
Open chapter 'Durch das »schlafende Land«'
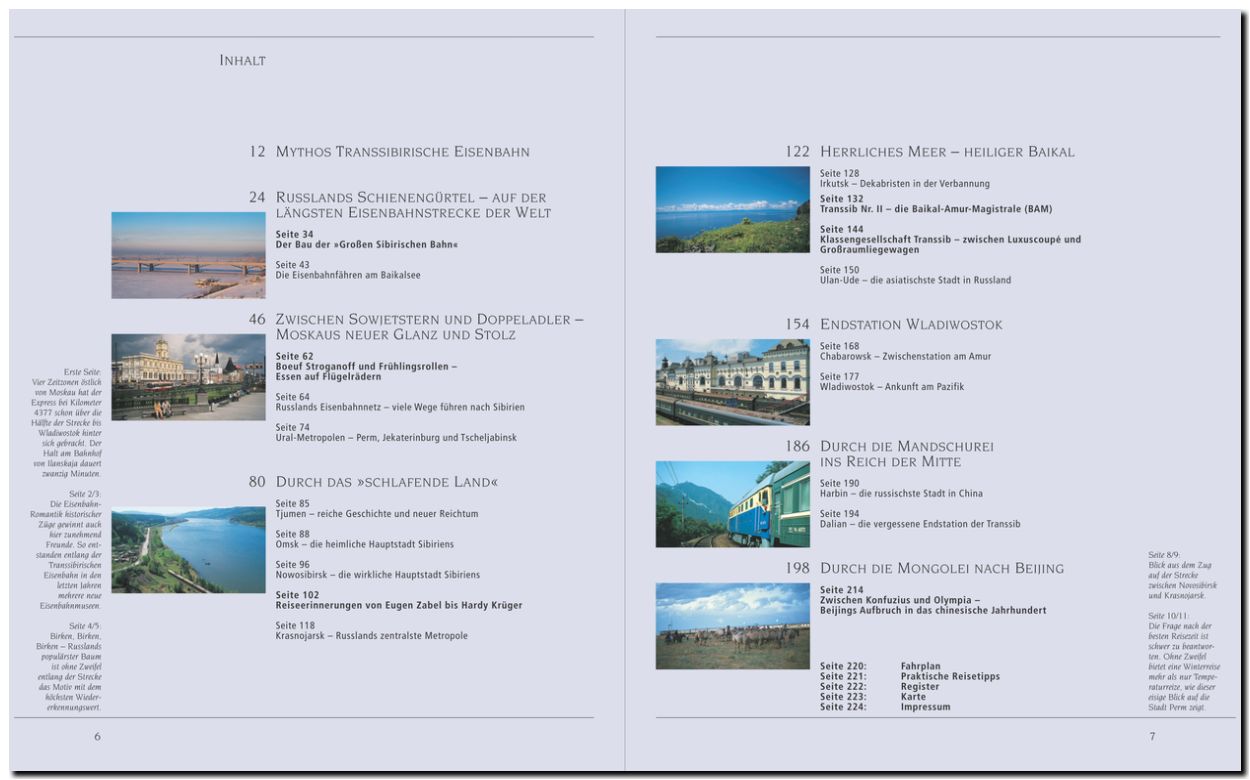[x=386, y=482]
